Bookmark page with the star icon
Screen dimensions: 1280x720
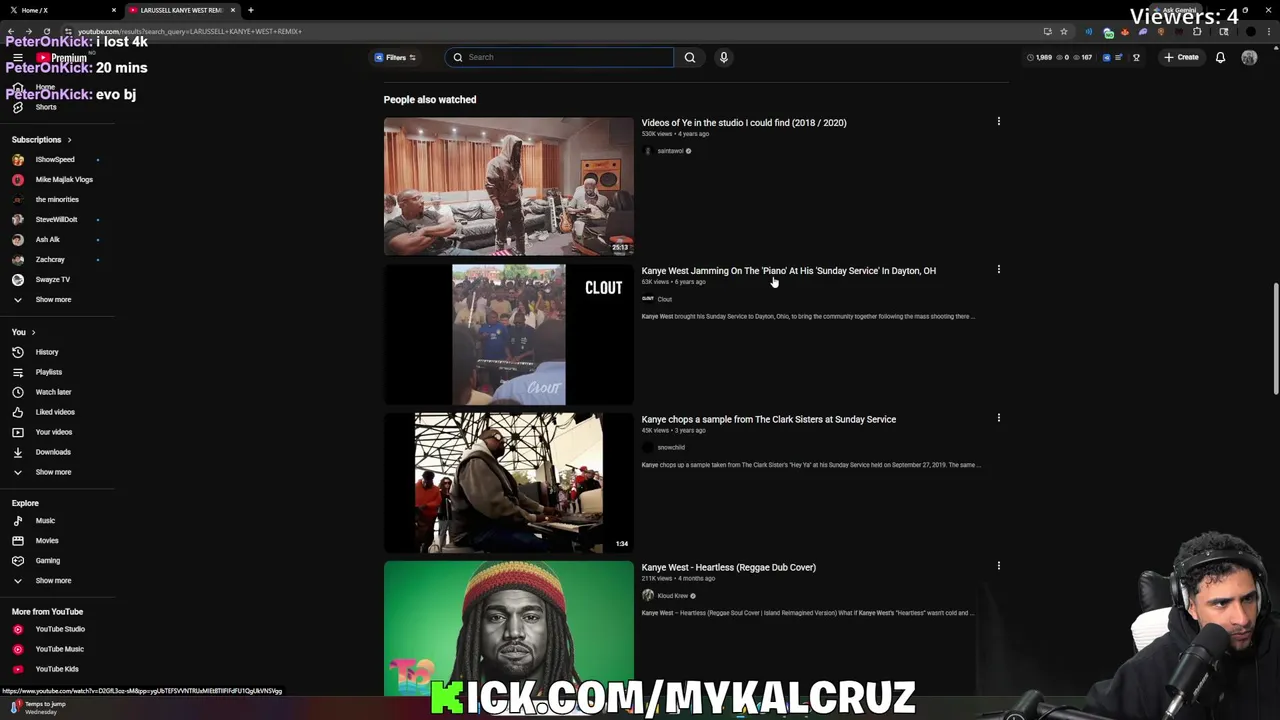(1064, 31)
